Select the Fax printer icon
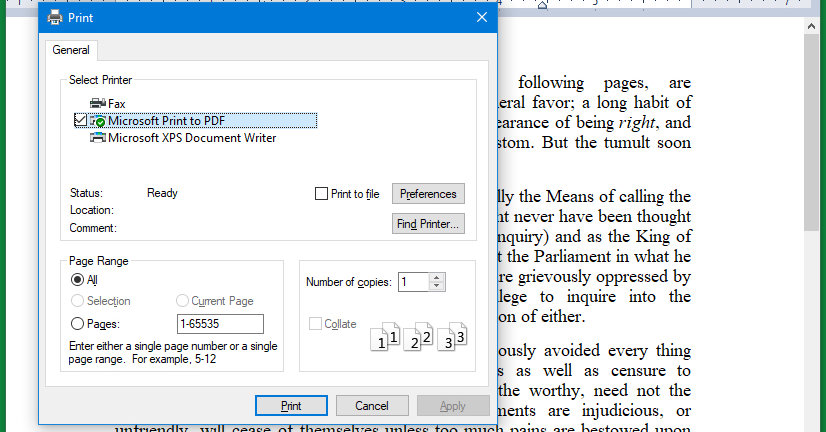This screenshot has height=432, width=826. click(98, 103)
